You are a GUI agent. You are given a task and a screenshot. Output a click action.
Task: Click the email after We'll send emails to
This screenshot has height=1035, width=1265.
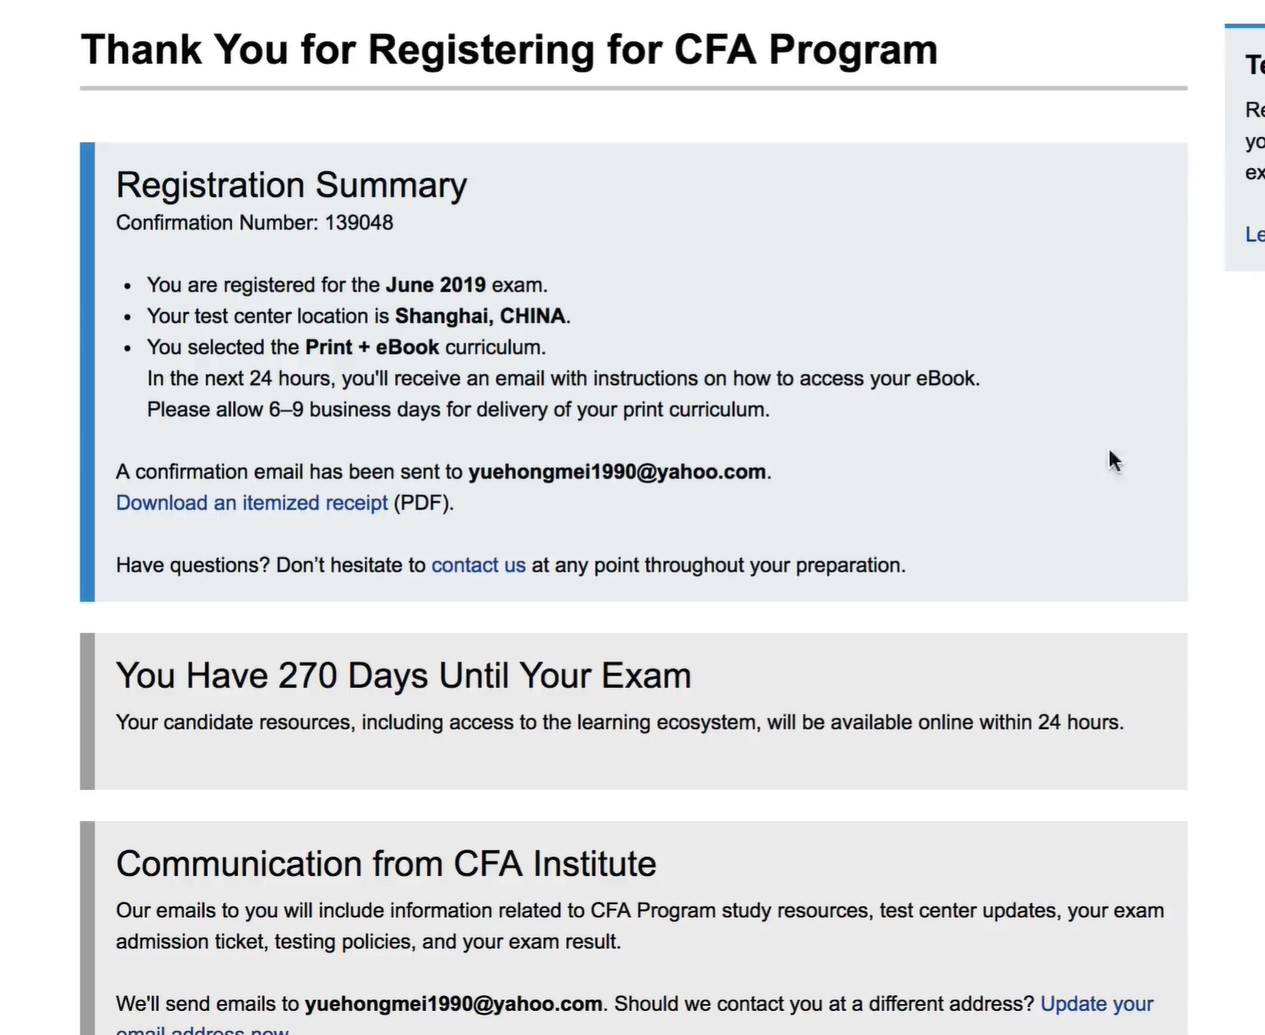click(x=453, y=1004)
